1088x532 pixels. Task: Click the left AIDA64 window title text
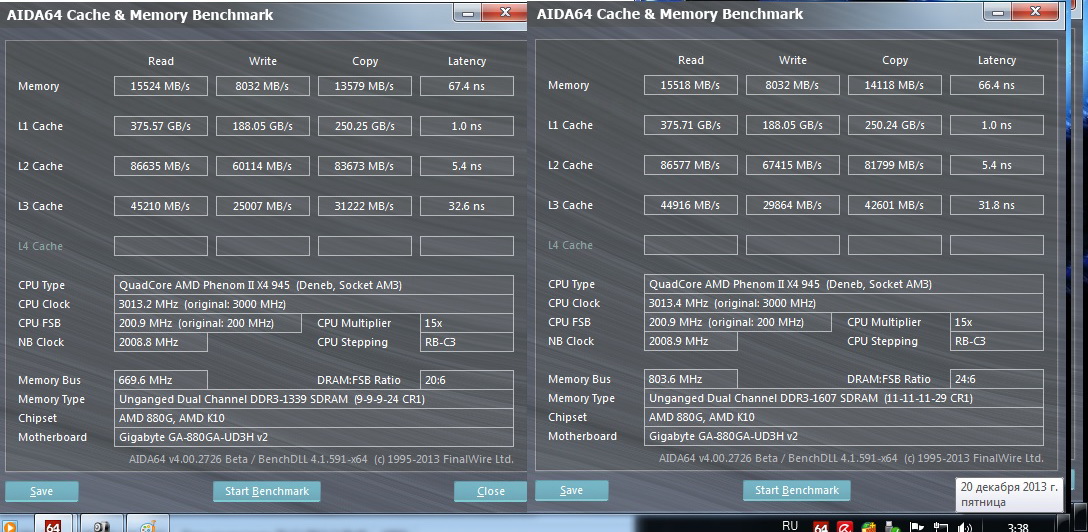(x=140, y=15)
